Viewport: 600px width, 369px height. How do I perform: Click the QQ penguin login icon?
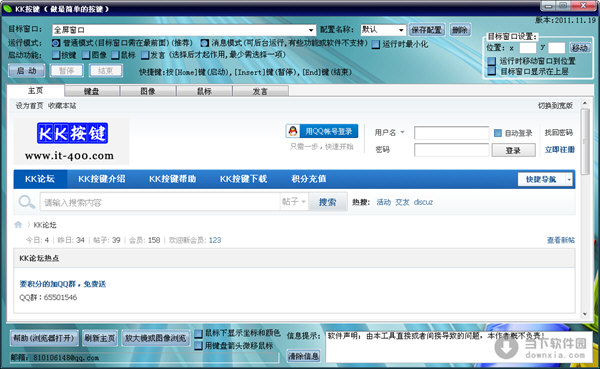[x=293, y=131]
